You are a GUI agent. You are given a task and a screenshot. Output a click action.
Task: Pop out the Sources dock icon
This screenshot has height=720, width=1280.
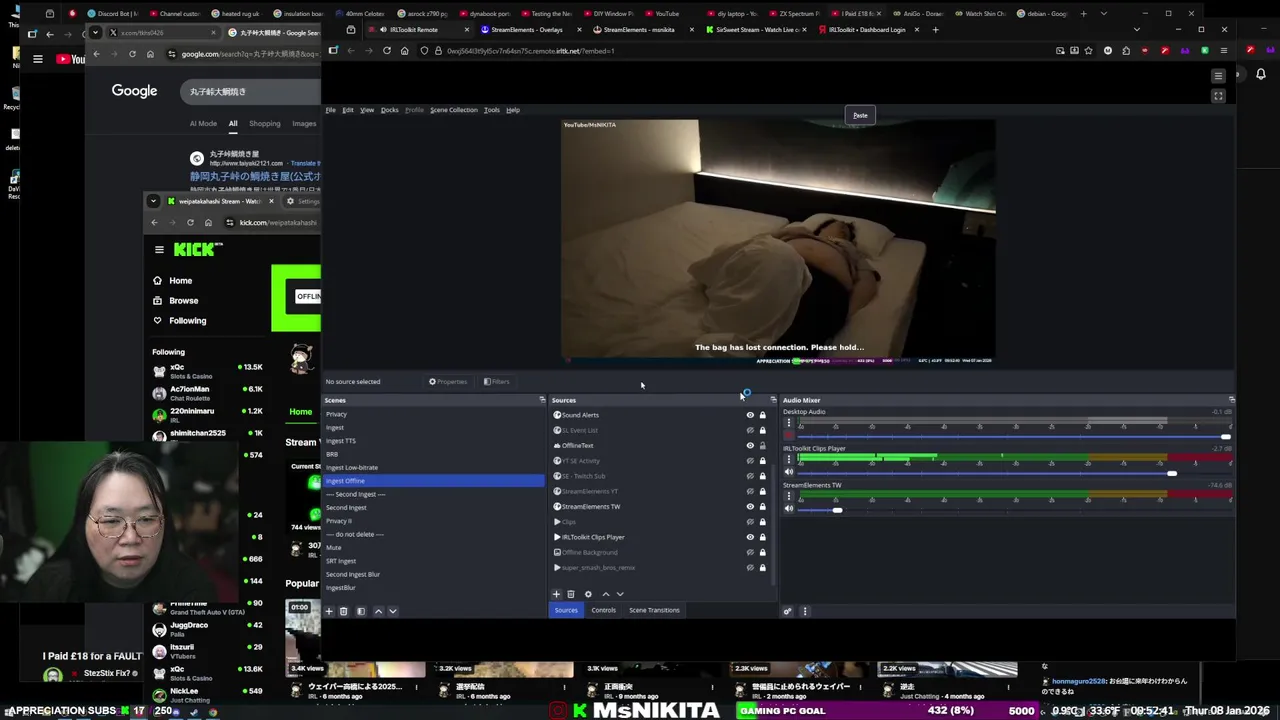coord(772,400)
